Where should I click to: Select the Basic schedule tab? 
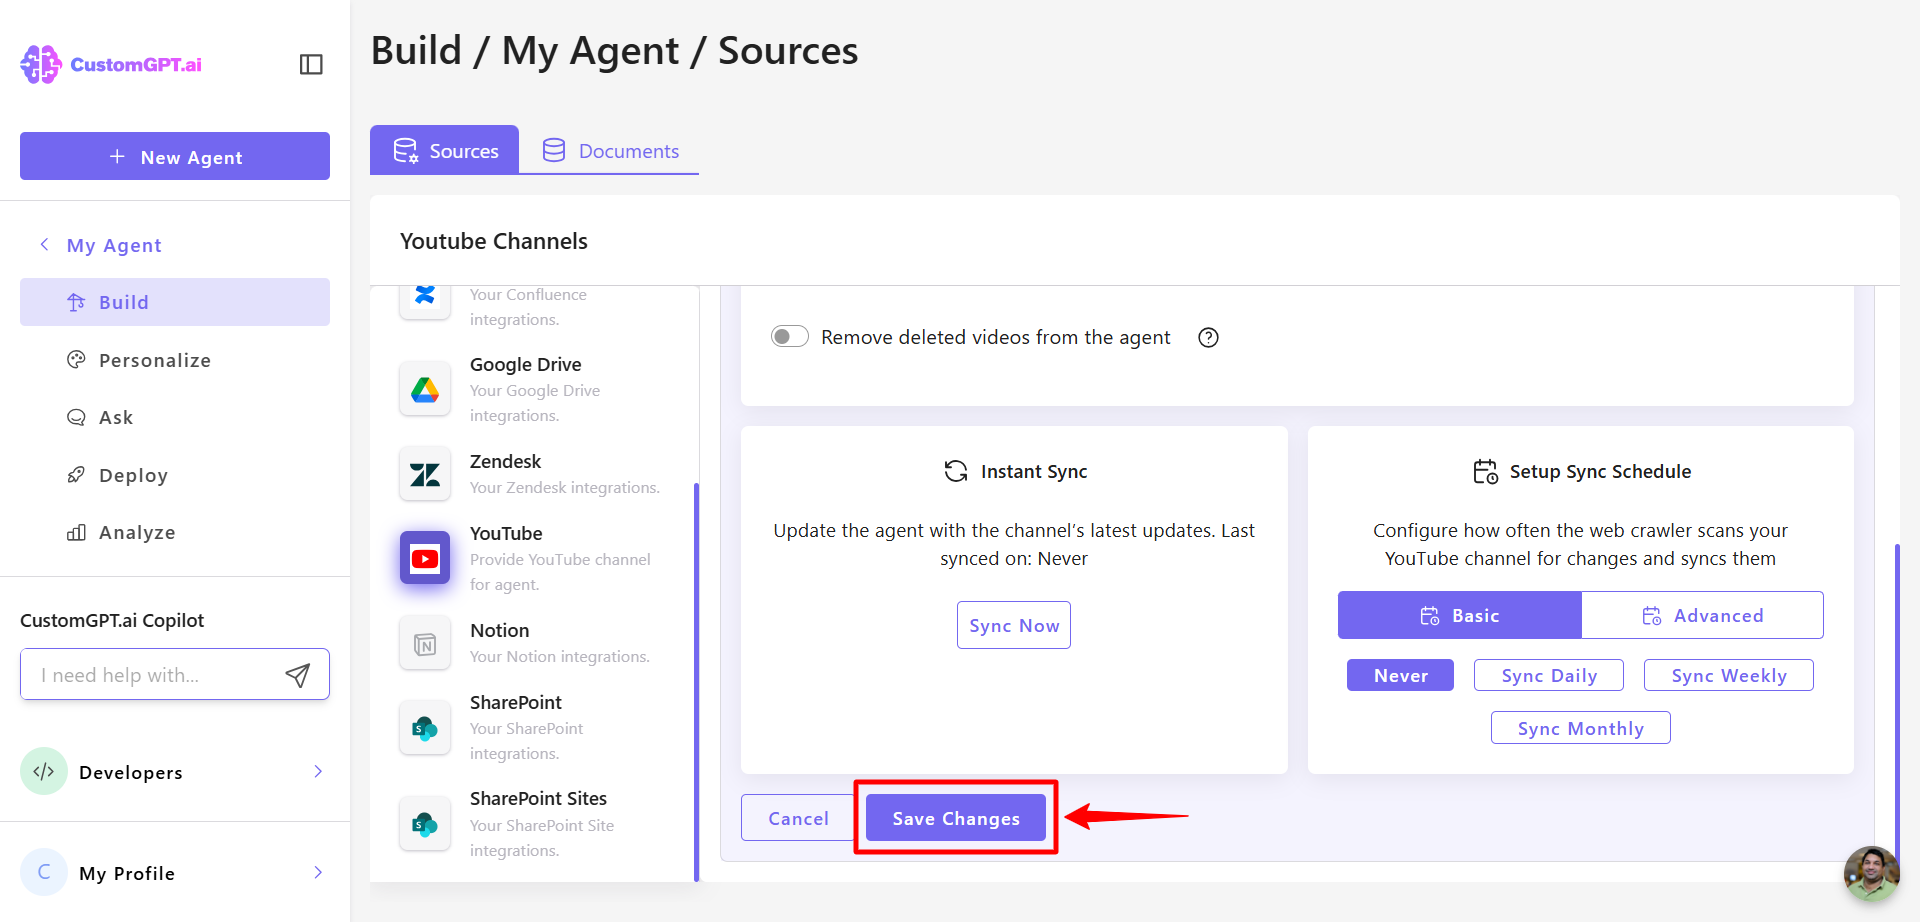coord(1459,615)
